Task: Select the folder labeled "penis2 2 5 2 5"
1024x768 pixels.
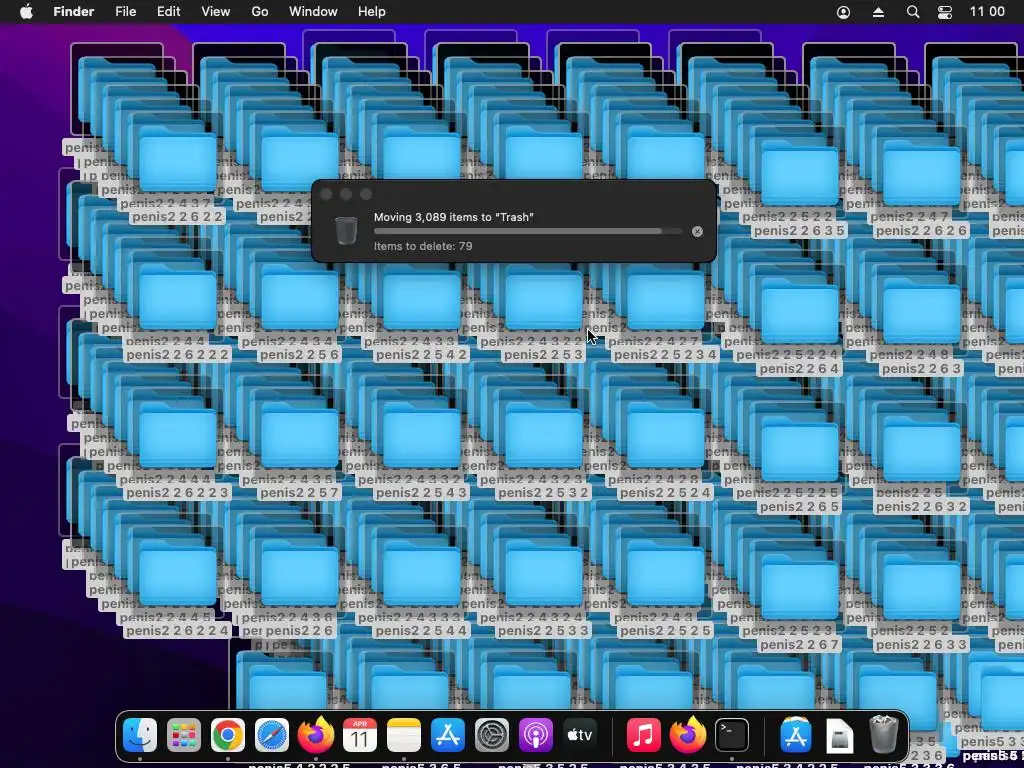Action: click(x=665, y=577)
